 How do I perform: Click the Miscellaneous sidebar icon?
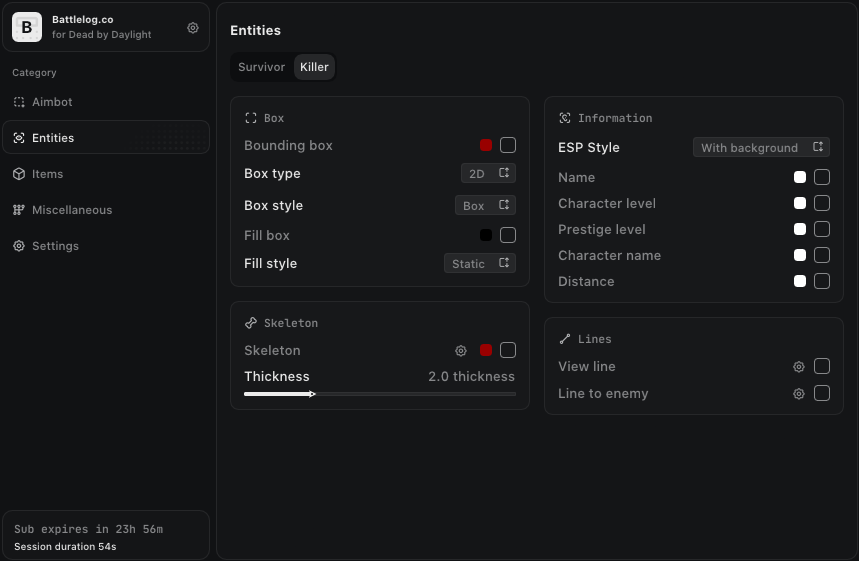19,210
